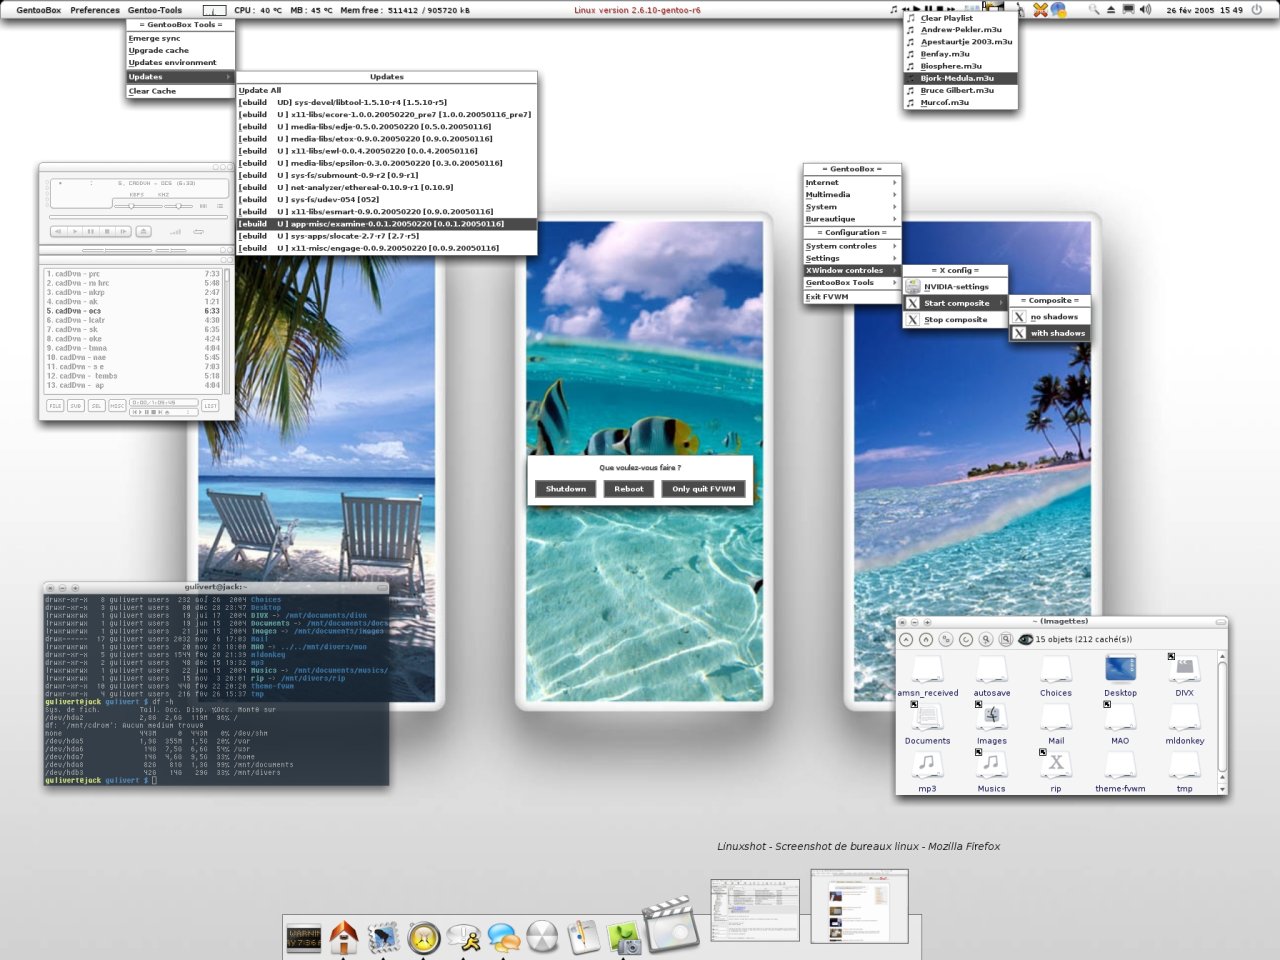Select composite with shadows option
The image size is (1280, 960).
1050,333
